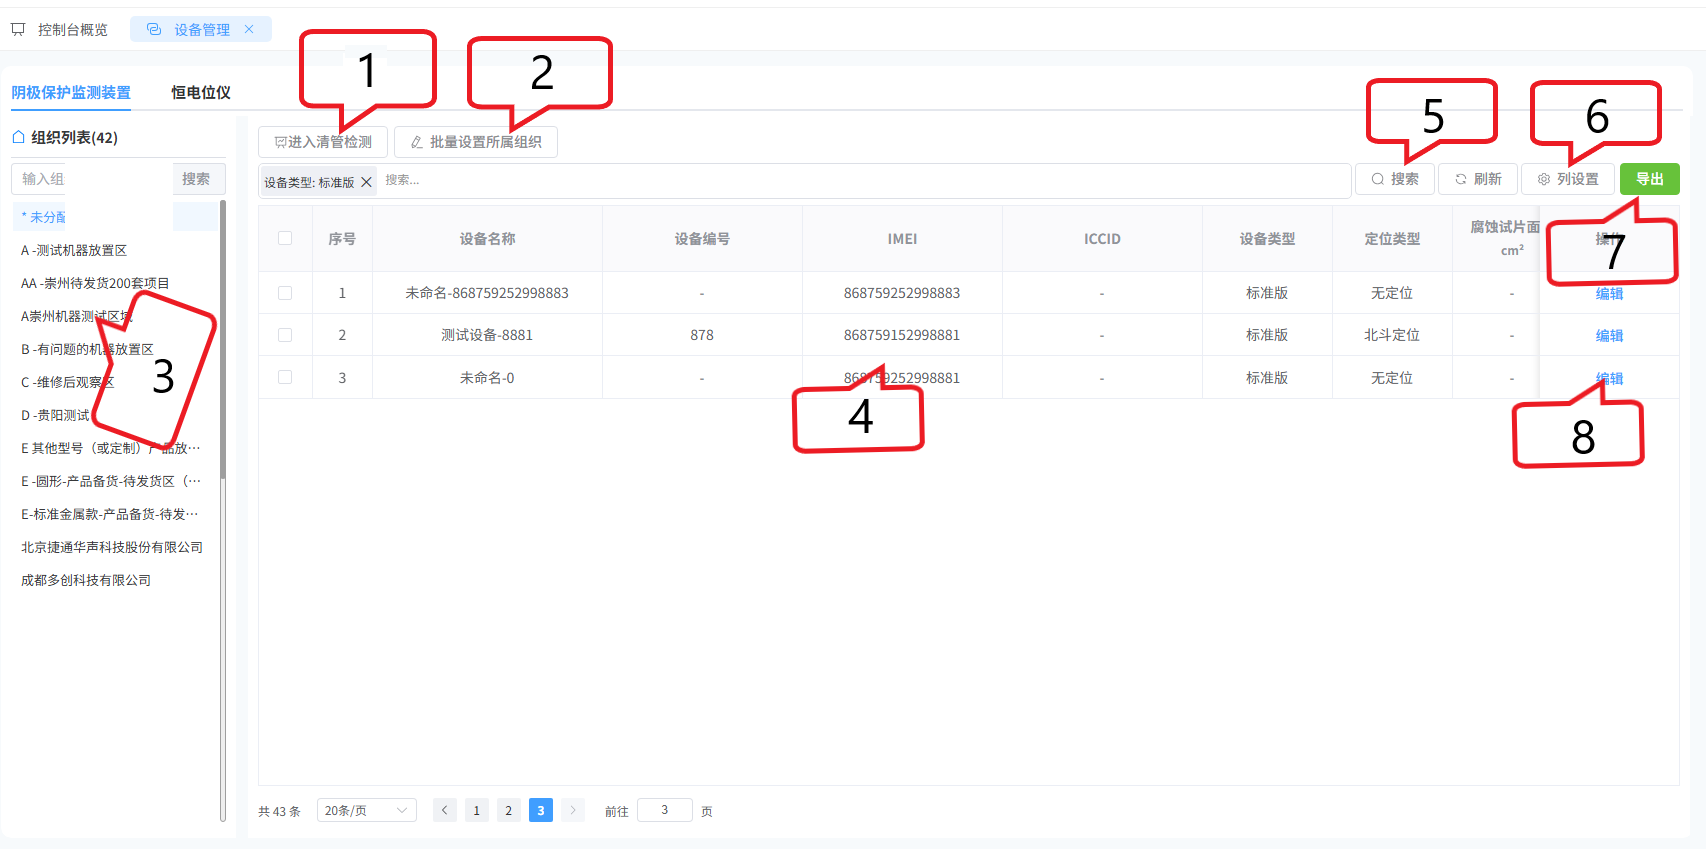Open 列设置 column settings

point(1568,179)
